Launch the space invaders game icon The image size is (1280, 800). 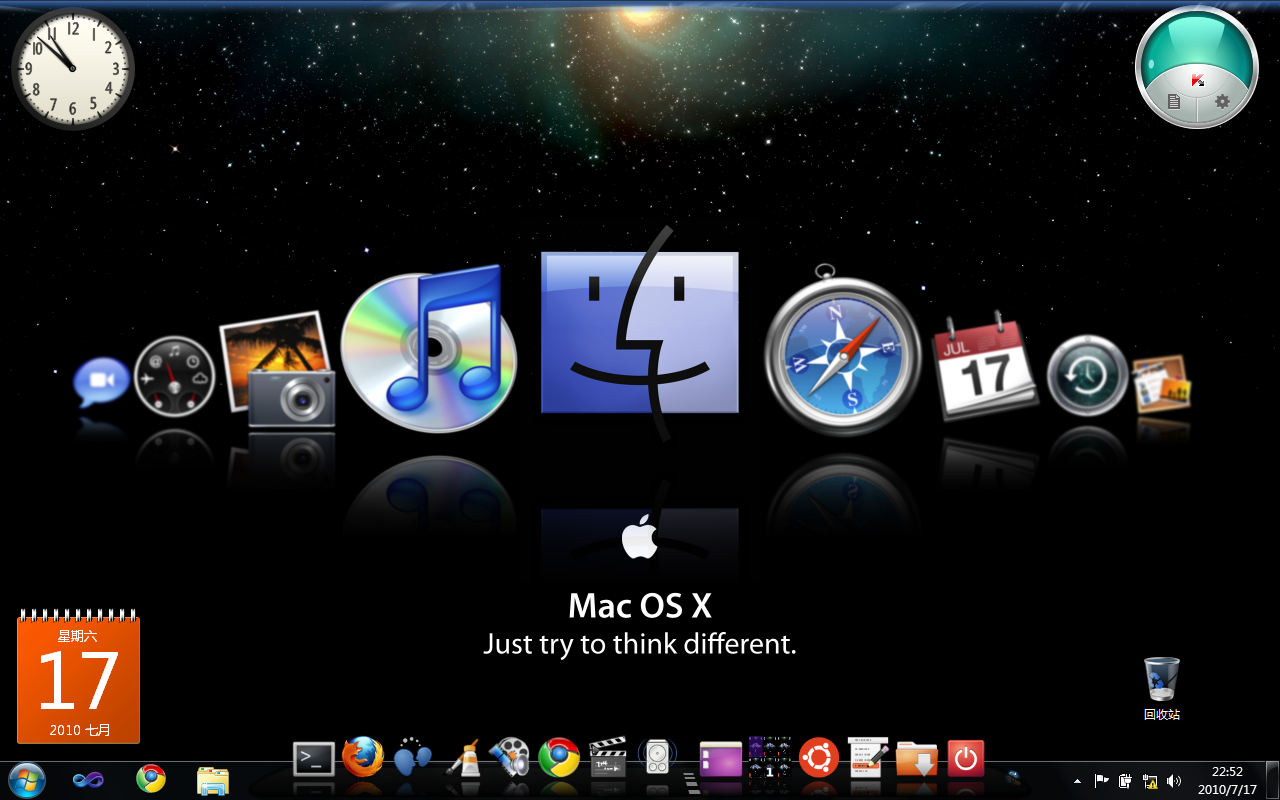[770, 758]
